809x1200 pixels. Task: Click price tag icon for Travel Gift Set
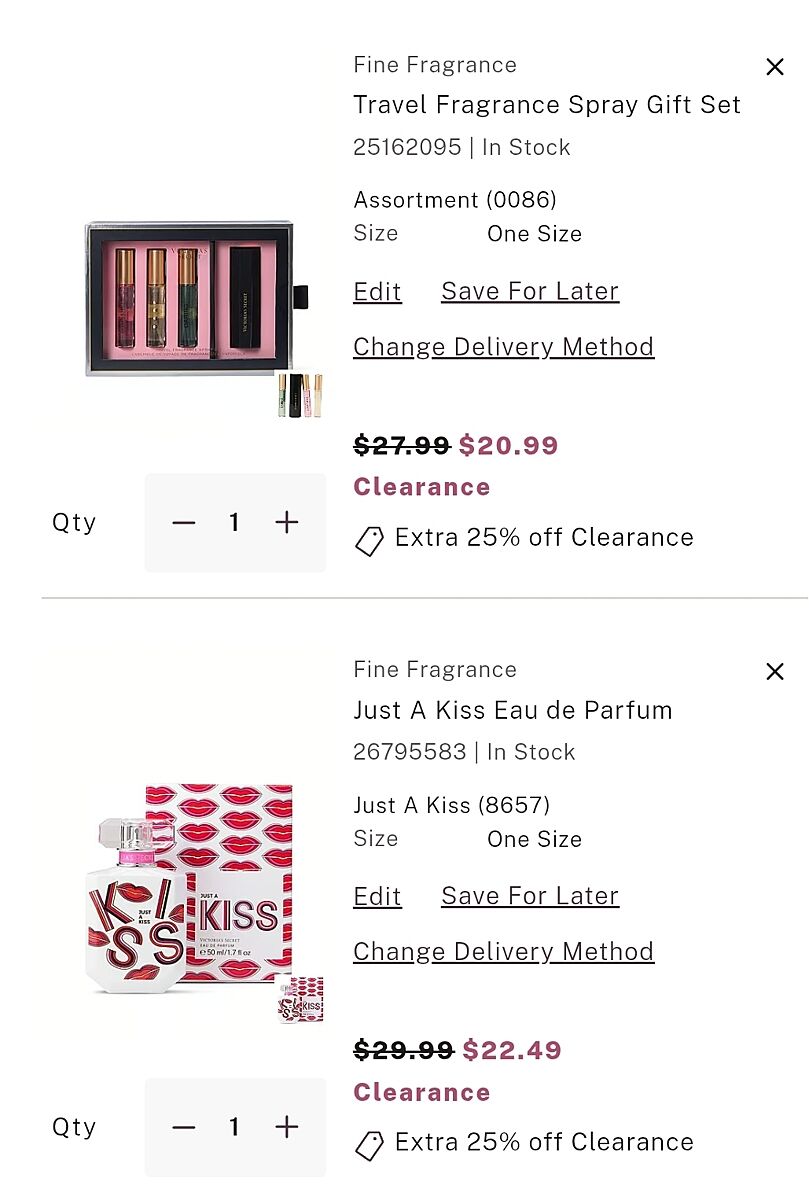pos(369,541)
